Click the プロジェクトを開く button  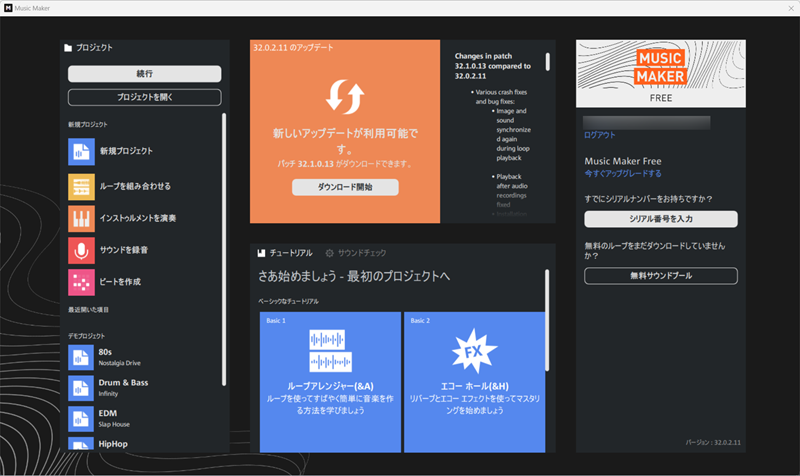coord(144,97)
